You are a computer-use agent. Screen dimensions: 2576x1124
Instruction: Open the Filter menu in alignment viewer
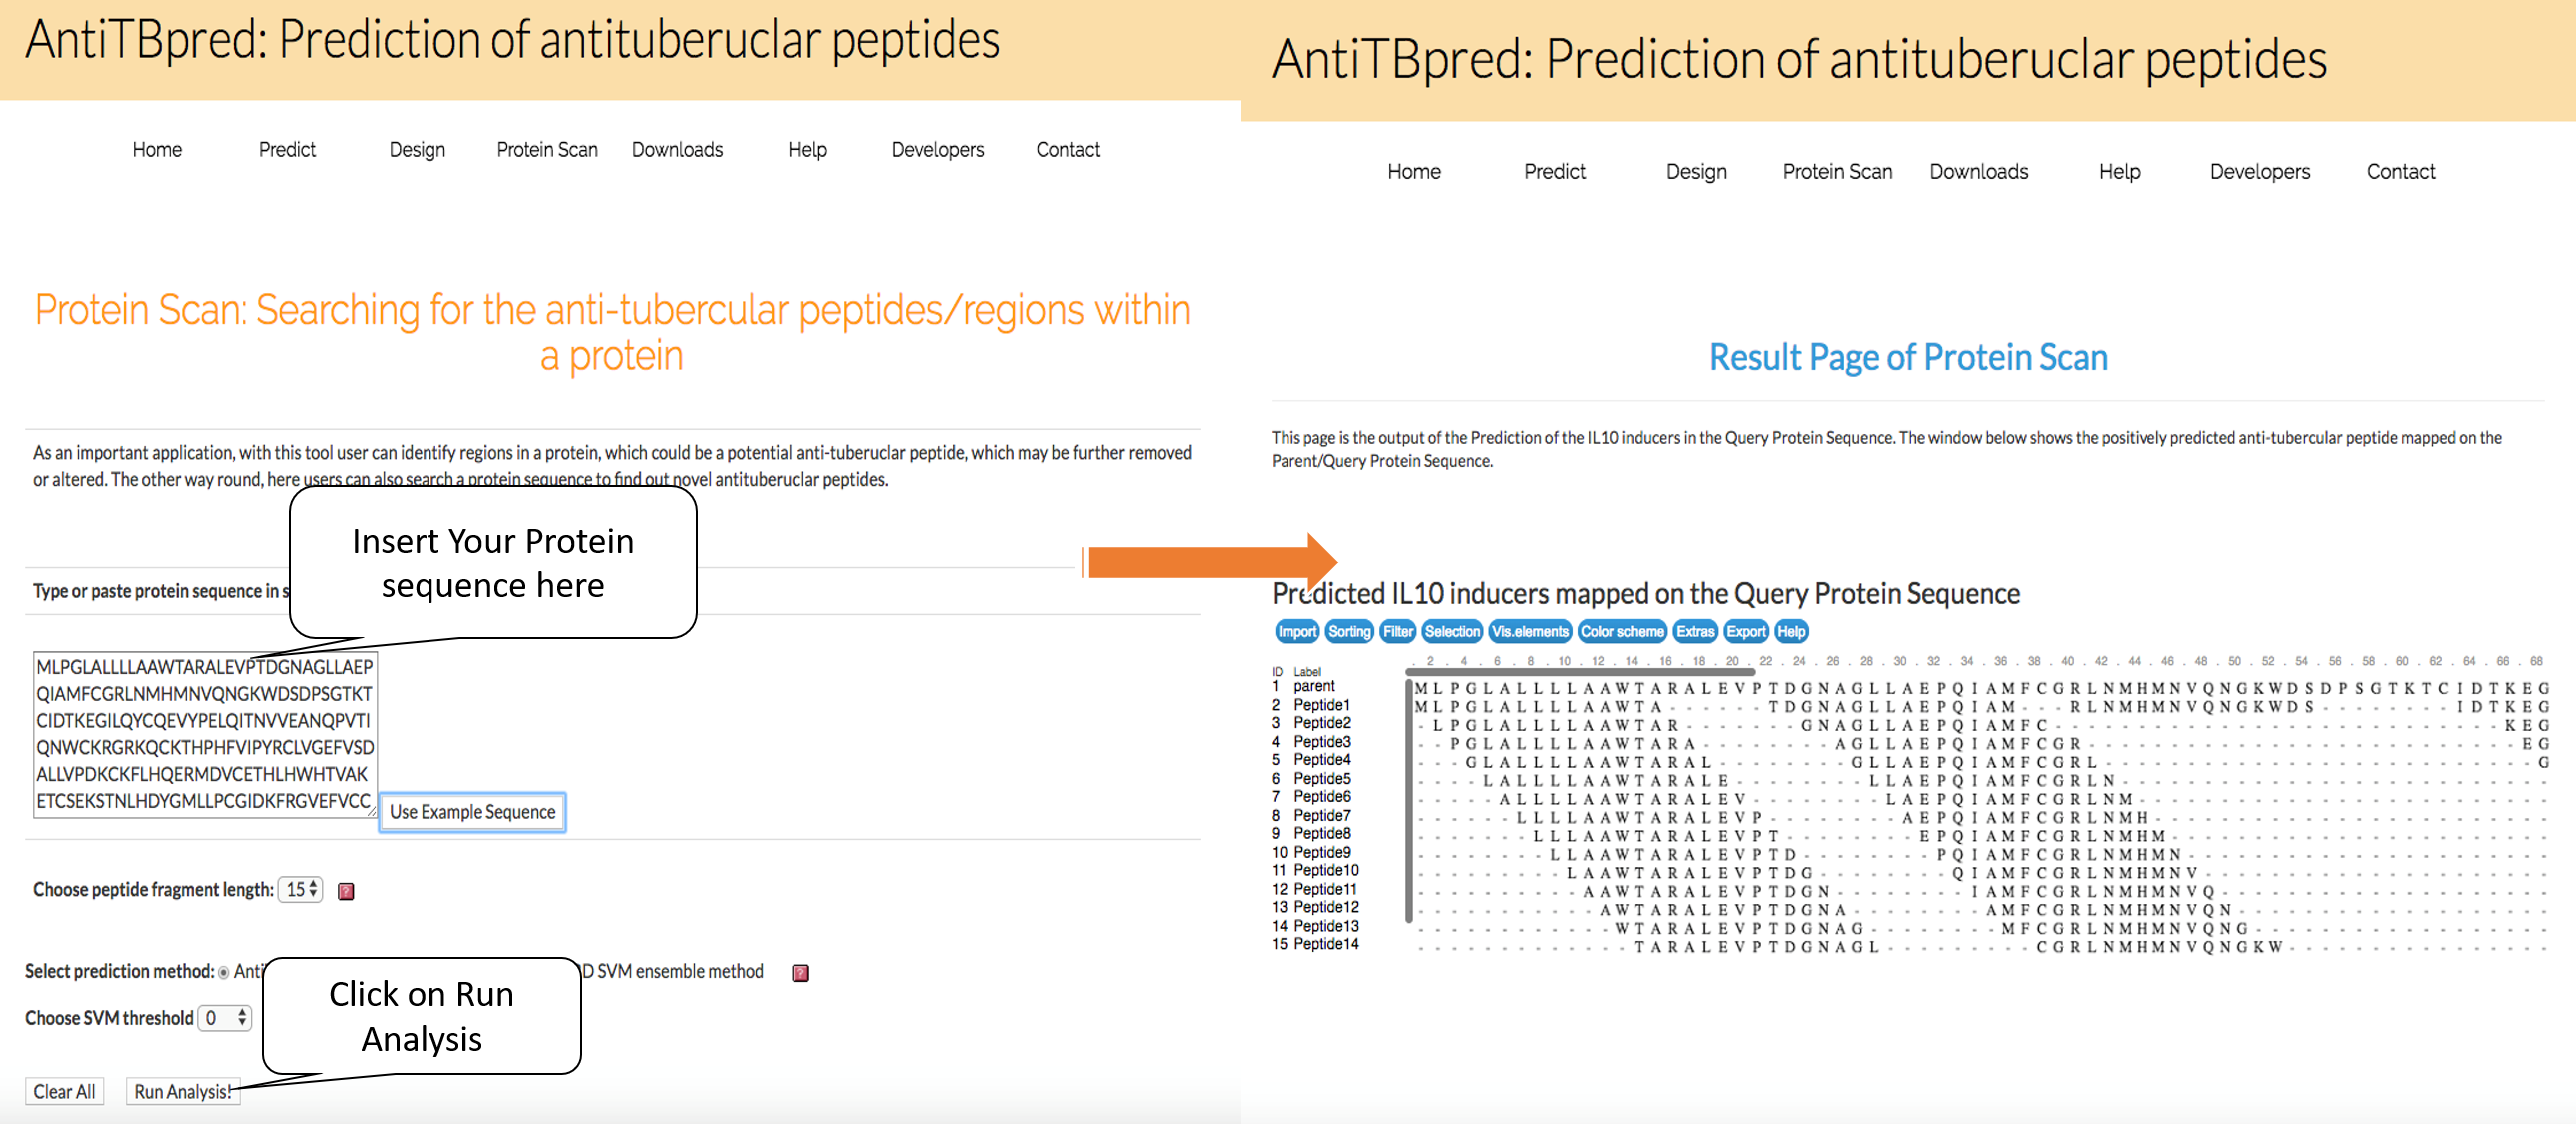coord(1397,632)
